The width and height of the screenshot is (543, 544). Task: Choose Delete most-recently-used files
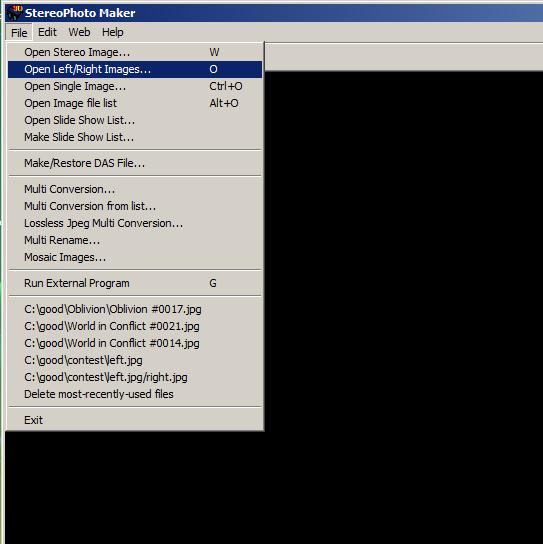point(135,394)
